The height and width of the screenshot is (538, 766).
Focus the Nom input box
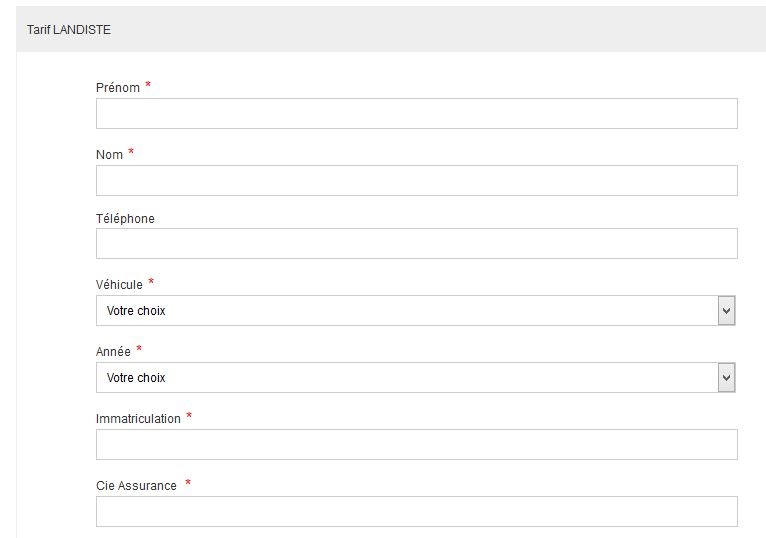coord(416,180)
